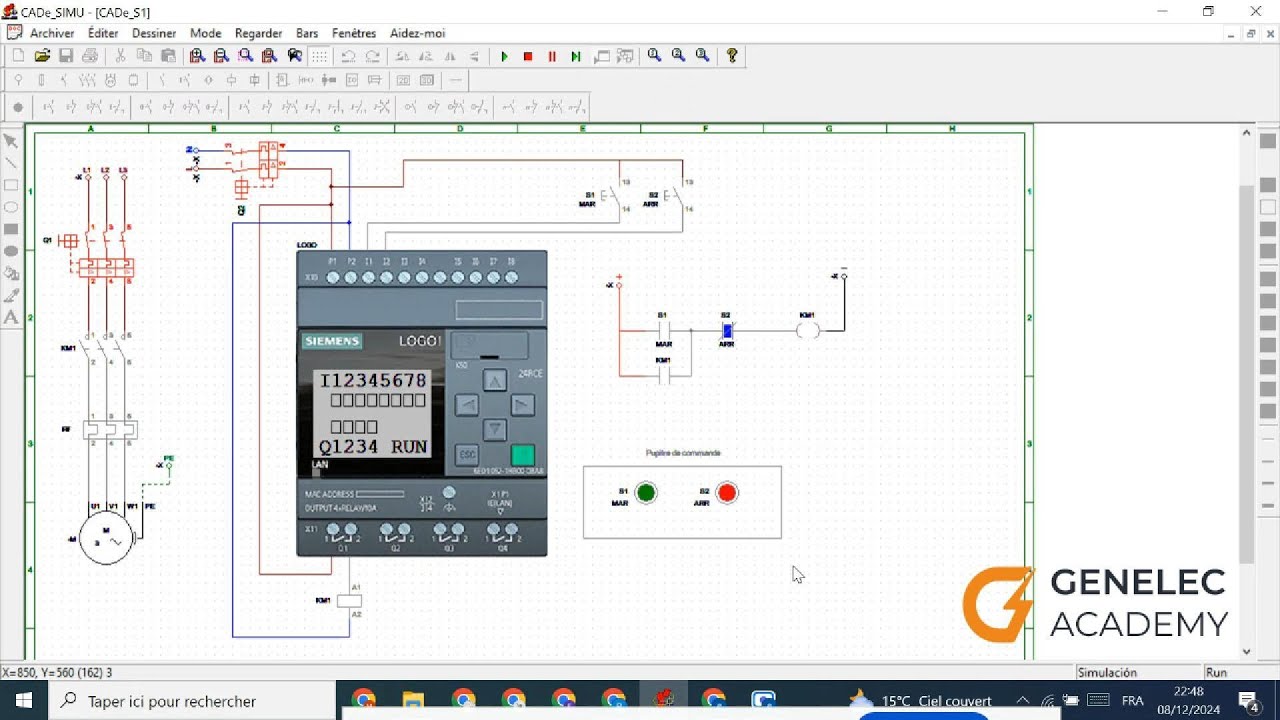Save the schematic with the floppy disk icon
1280x720 pixels.
pyautogui.click(x=66, y=56)
